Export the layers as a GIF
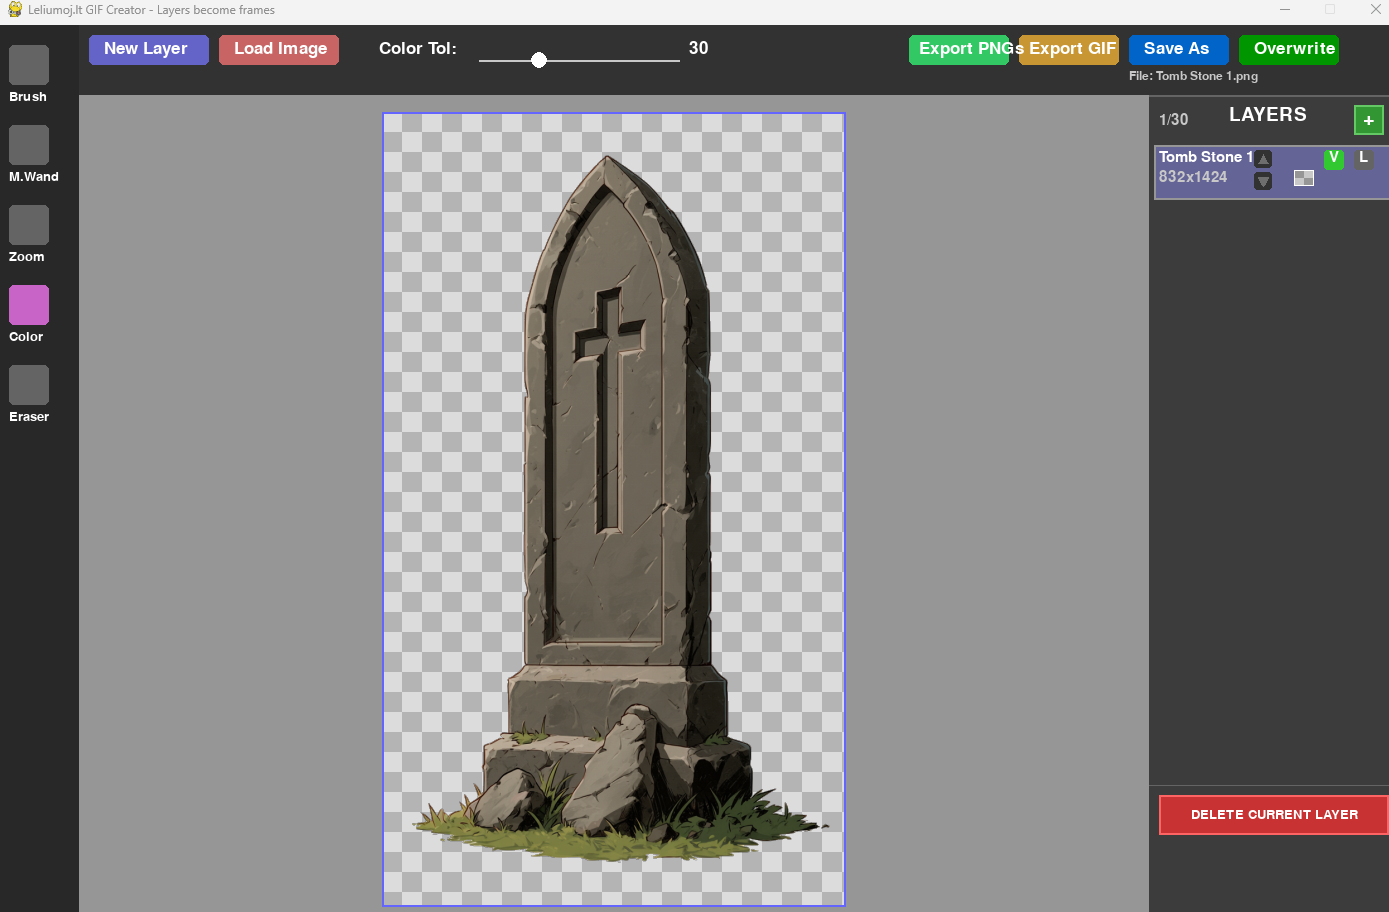 (x=1069, y=49)
